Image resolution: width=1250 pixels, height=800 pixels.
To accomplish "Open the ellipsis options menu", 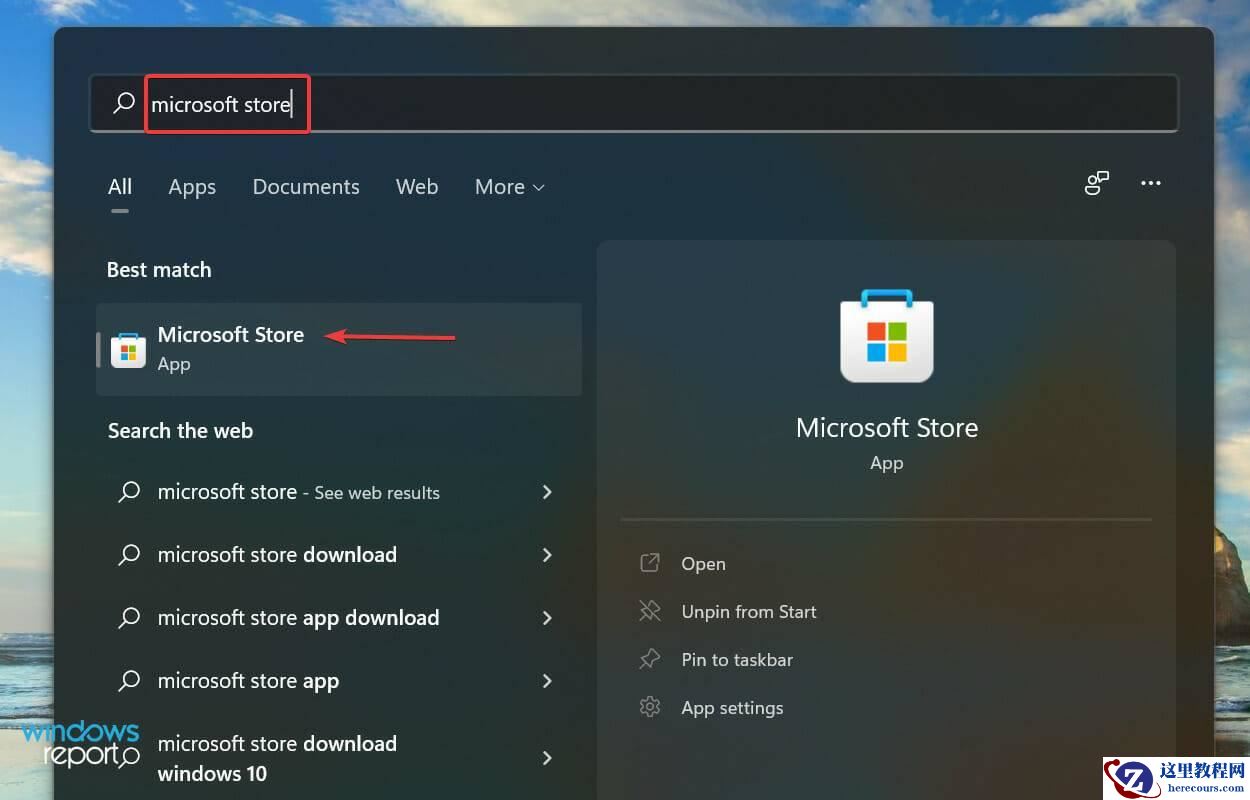I will (1150, 183).
